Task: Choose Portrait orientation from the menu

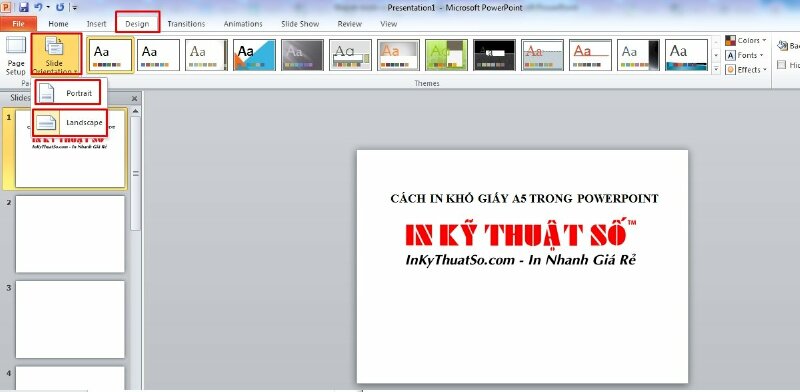Action: click(x=68, y=93)
